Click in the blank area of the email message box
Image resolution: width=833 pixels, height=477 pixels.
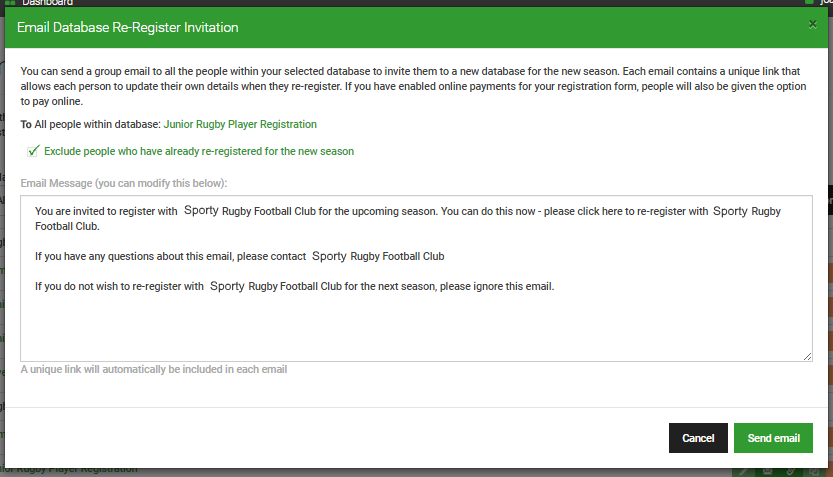416,327
